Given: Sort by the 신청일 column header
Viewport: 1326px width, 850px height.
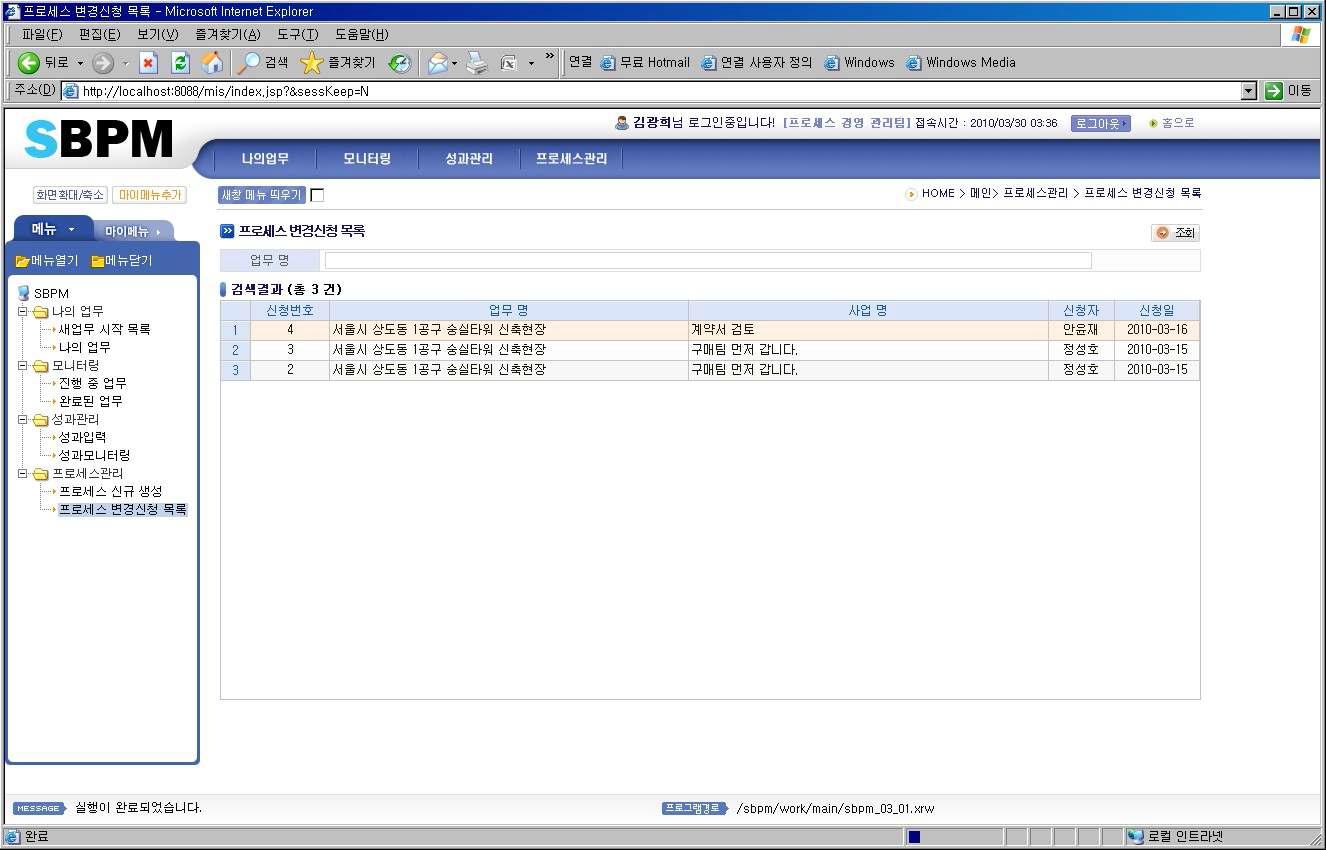Looking at the screenshot, I should click(1157, 310).
